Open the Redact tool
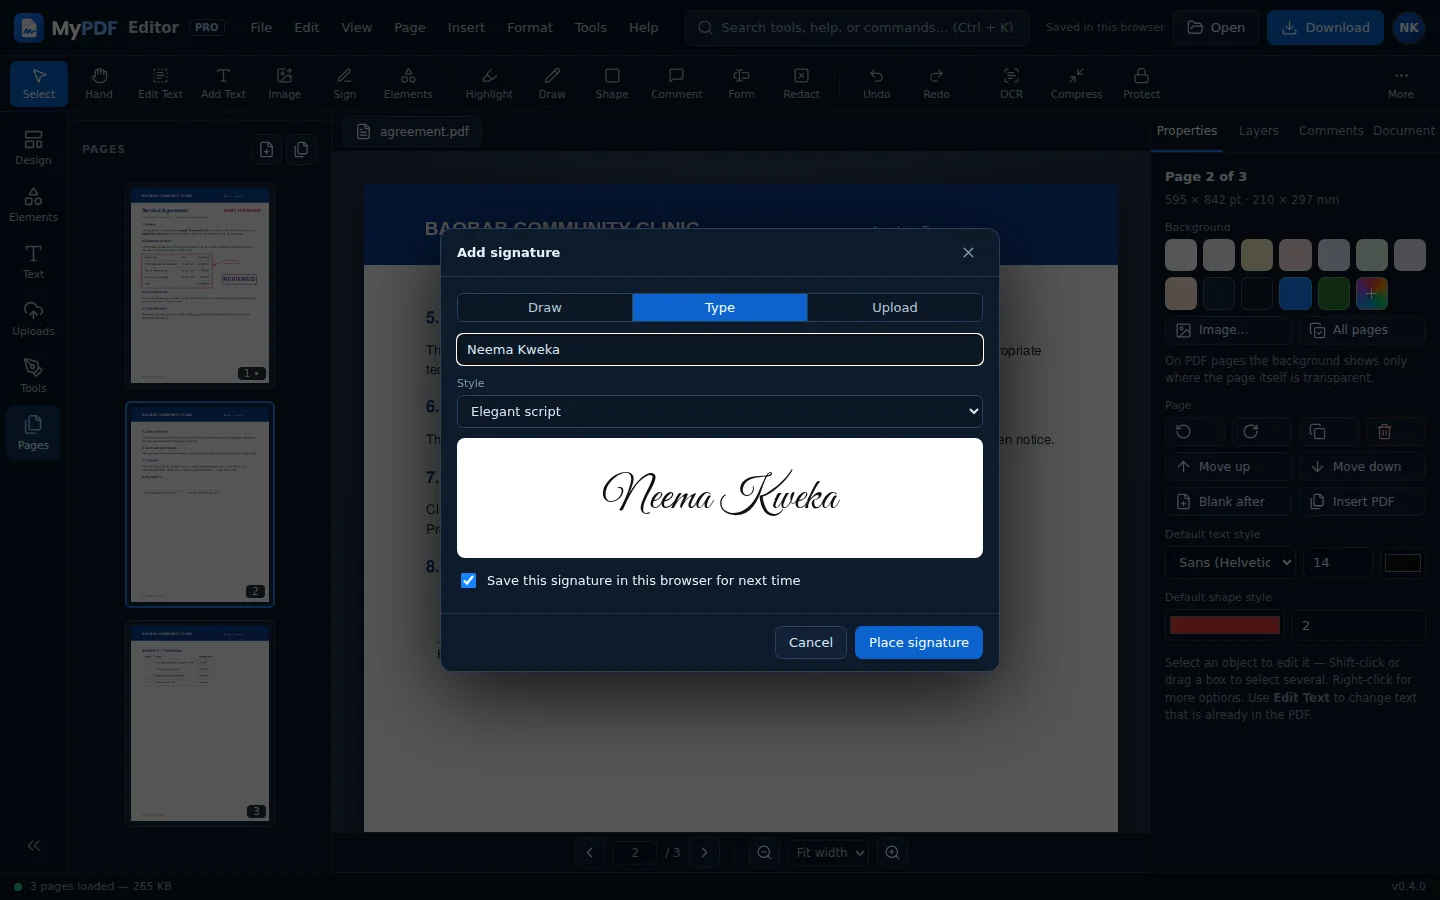The width and height of the screenshot is (1440, 900). coord(802,83)
